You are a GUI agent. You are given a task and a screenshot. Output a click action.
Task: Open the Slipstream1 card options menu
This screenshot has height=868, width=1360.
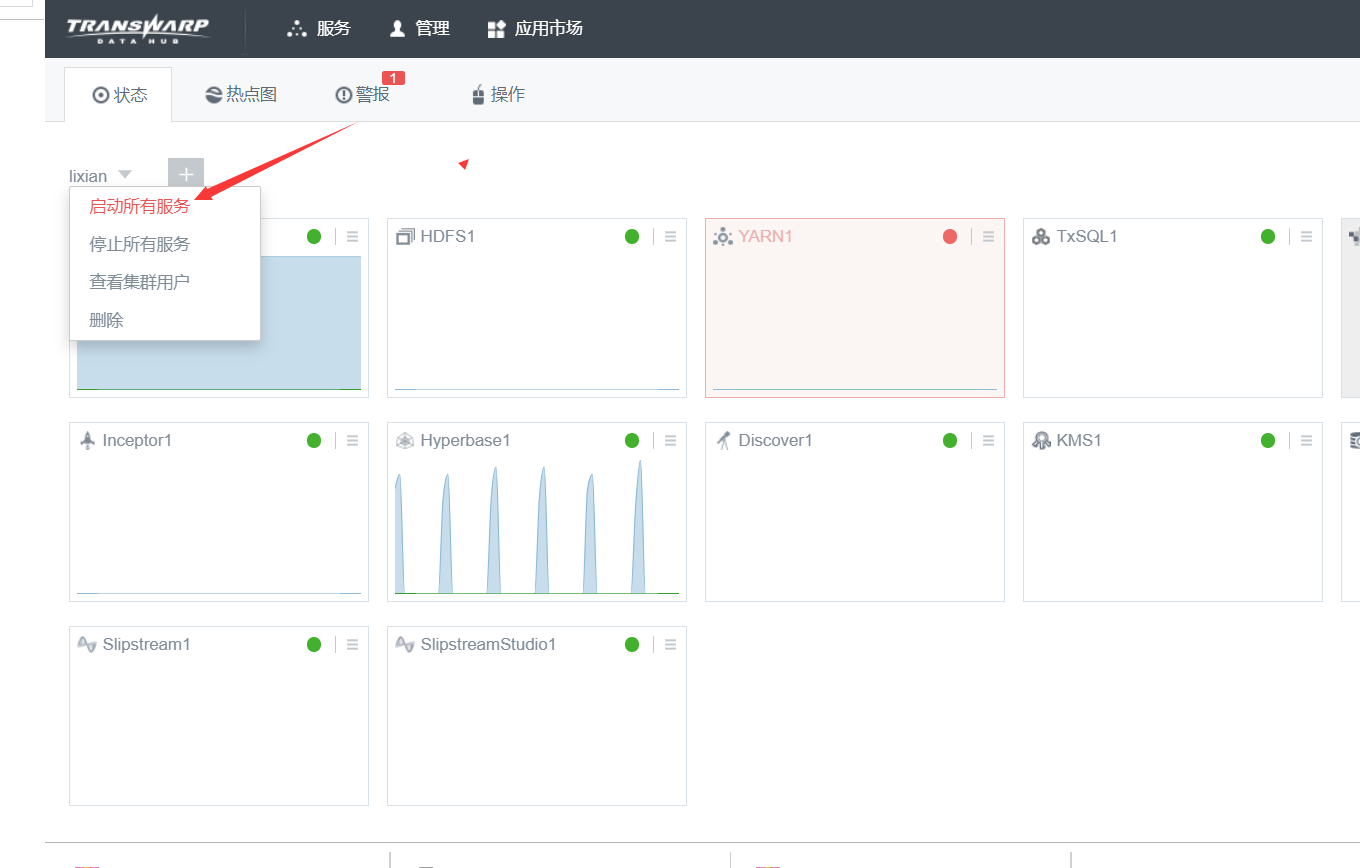[353, 645]
